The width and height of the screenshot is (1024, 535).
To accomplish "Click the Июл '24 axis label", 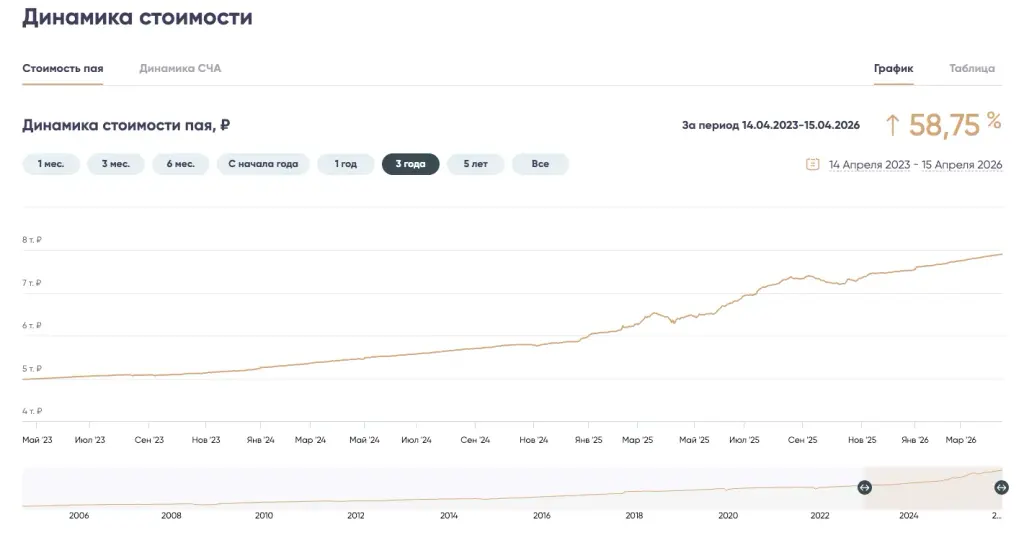I will coord(416,440).
